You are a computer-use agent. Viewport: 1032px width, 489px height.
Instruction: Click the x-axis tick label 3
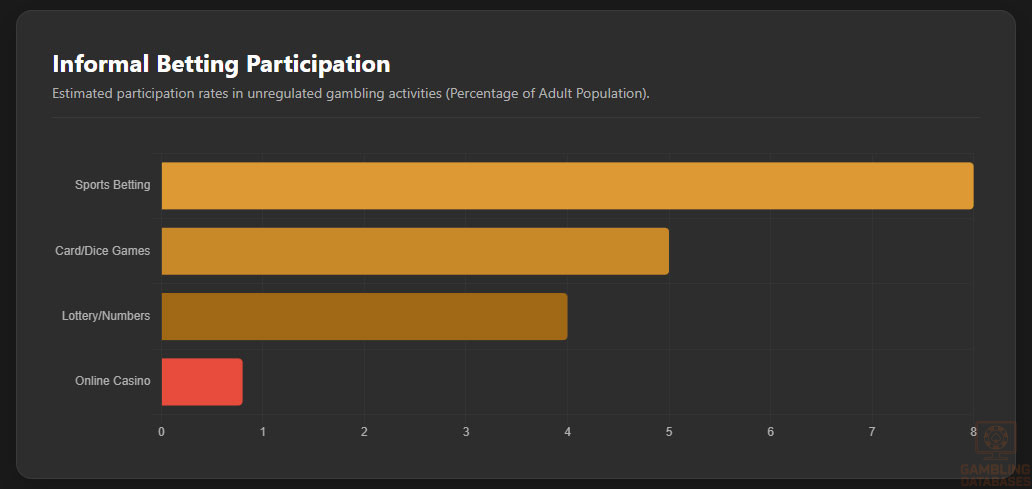[x=466, y=432]
